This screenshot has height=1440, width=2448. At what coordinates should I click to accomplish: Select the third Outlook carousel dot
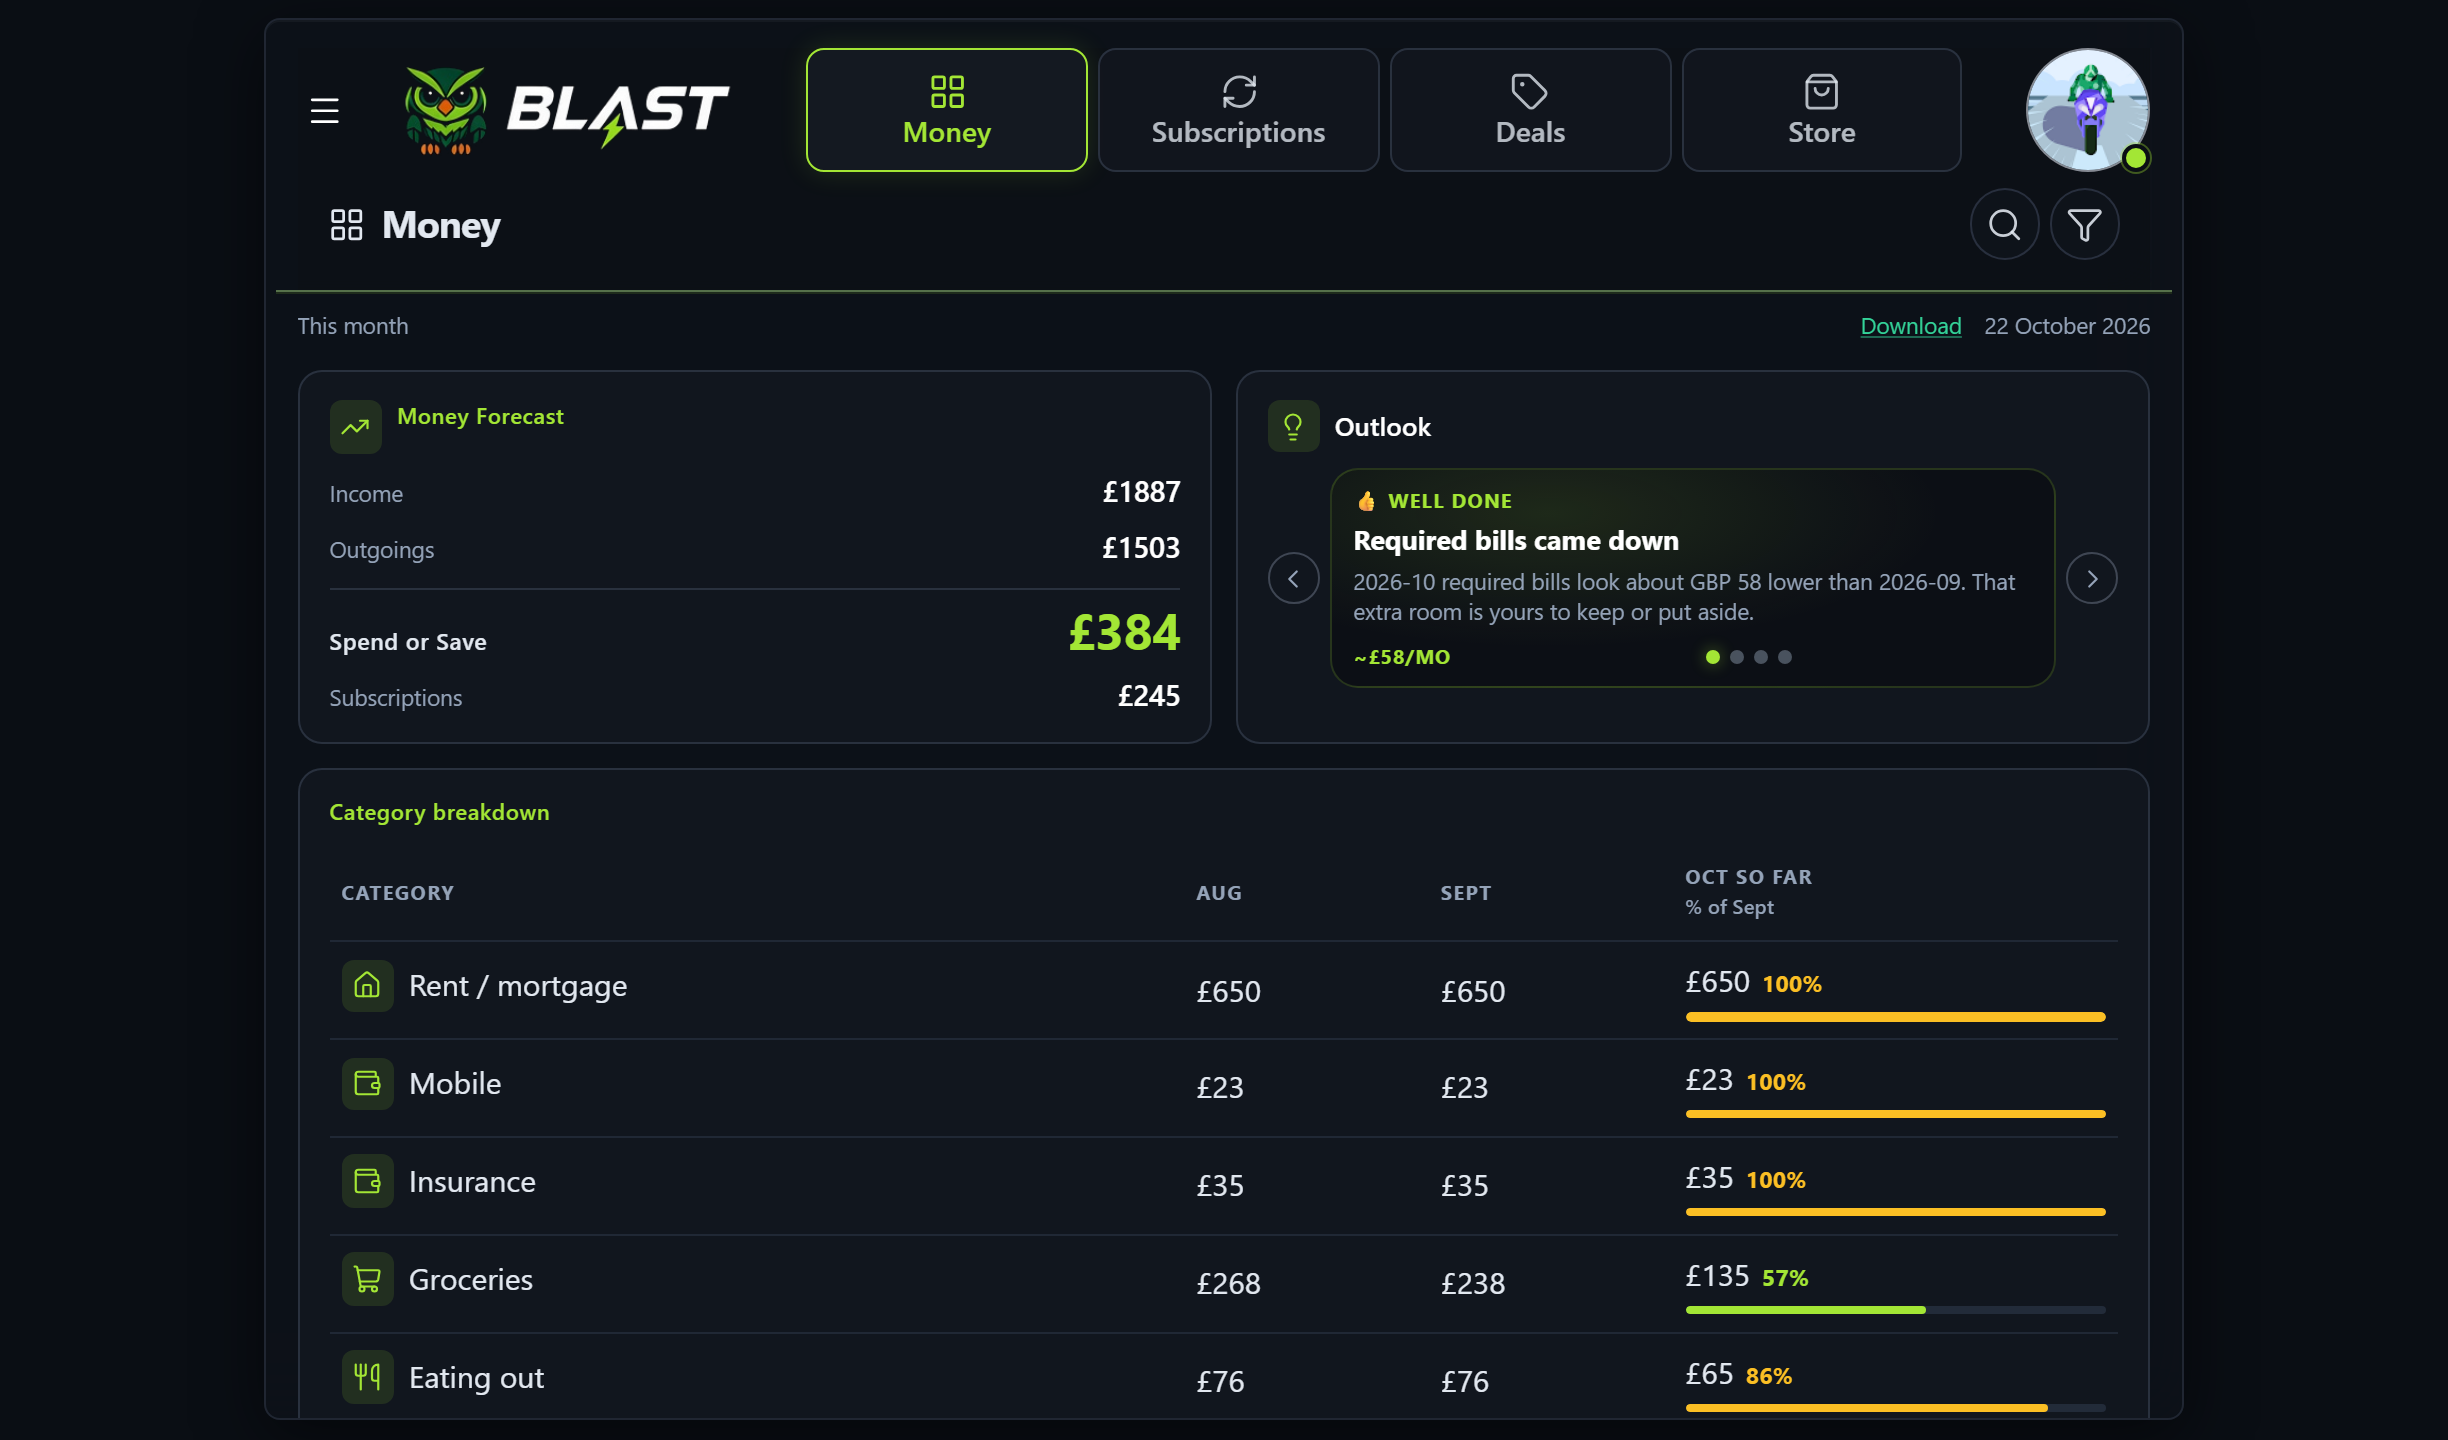coord(1760,657)
